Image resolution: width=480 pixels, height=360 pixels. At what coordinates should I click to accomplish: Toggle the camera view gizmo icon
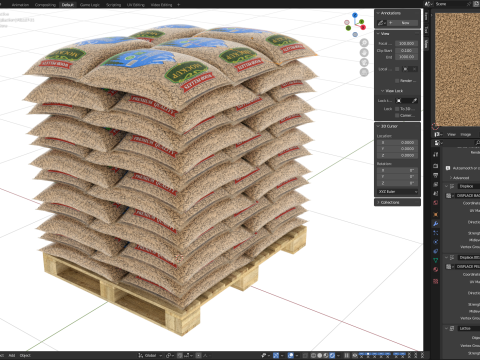pos(364,62)
